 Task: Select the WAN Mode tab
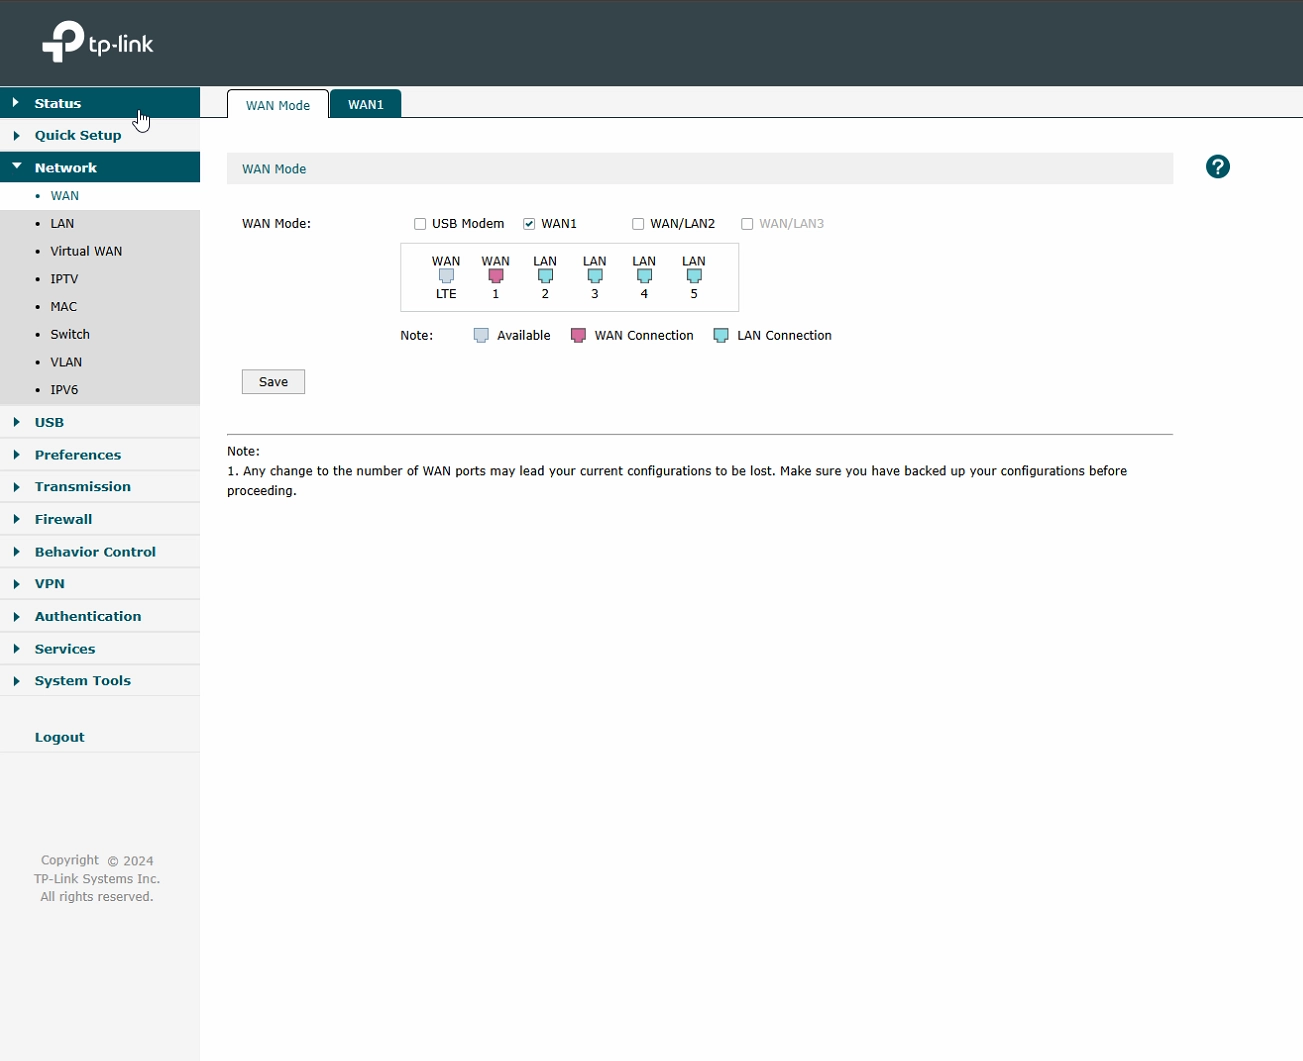(278, 105)
